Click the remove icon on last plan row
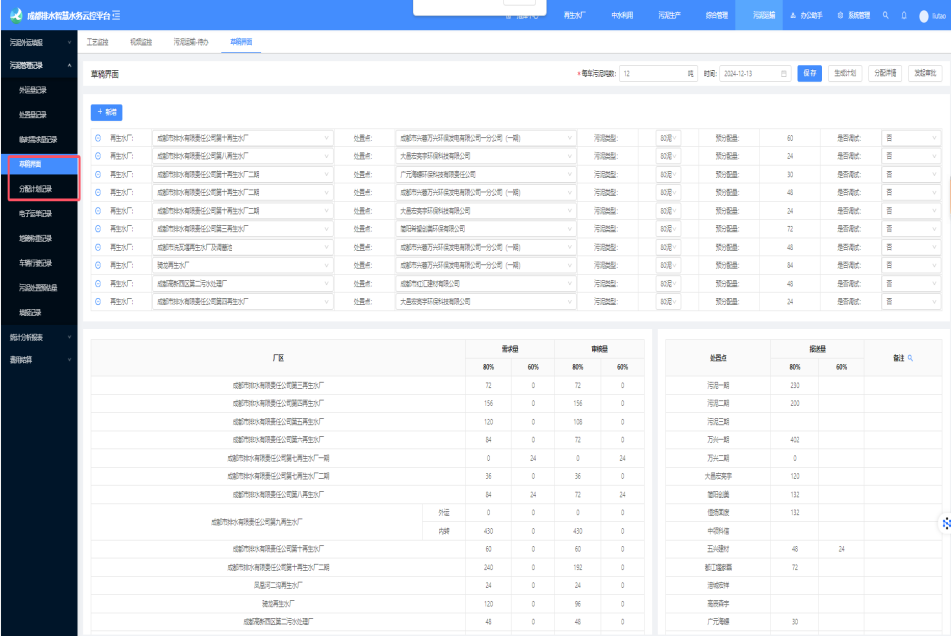 (x=98, y=300)
